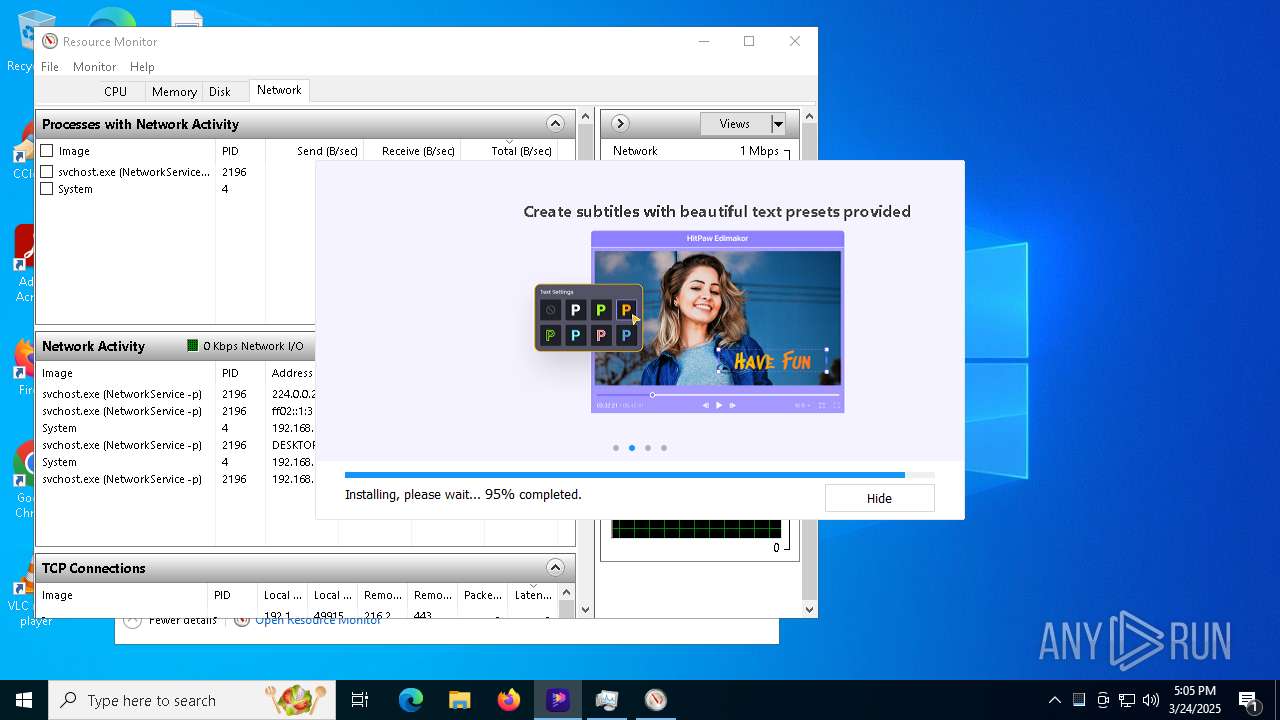Click the Network Activity section header
Viewport: 1280px width, 720px height.
[176, 346]
